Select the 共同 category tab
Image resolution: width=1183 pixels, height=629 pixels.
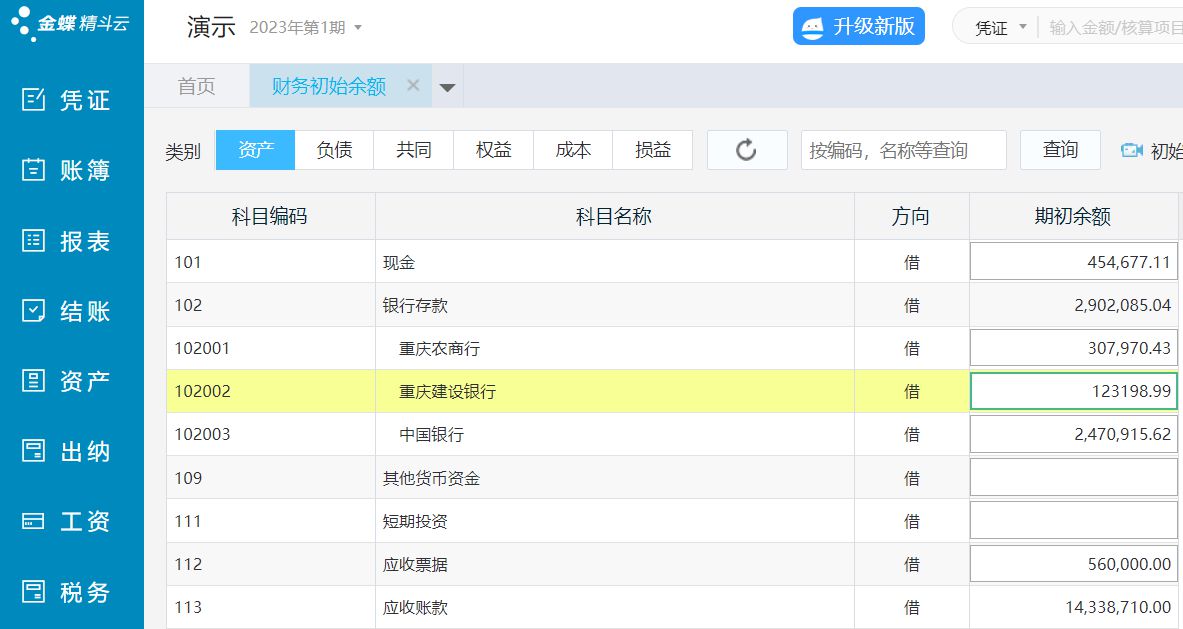pos(413,150)
